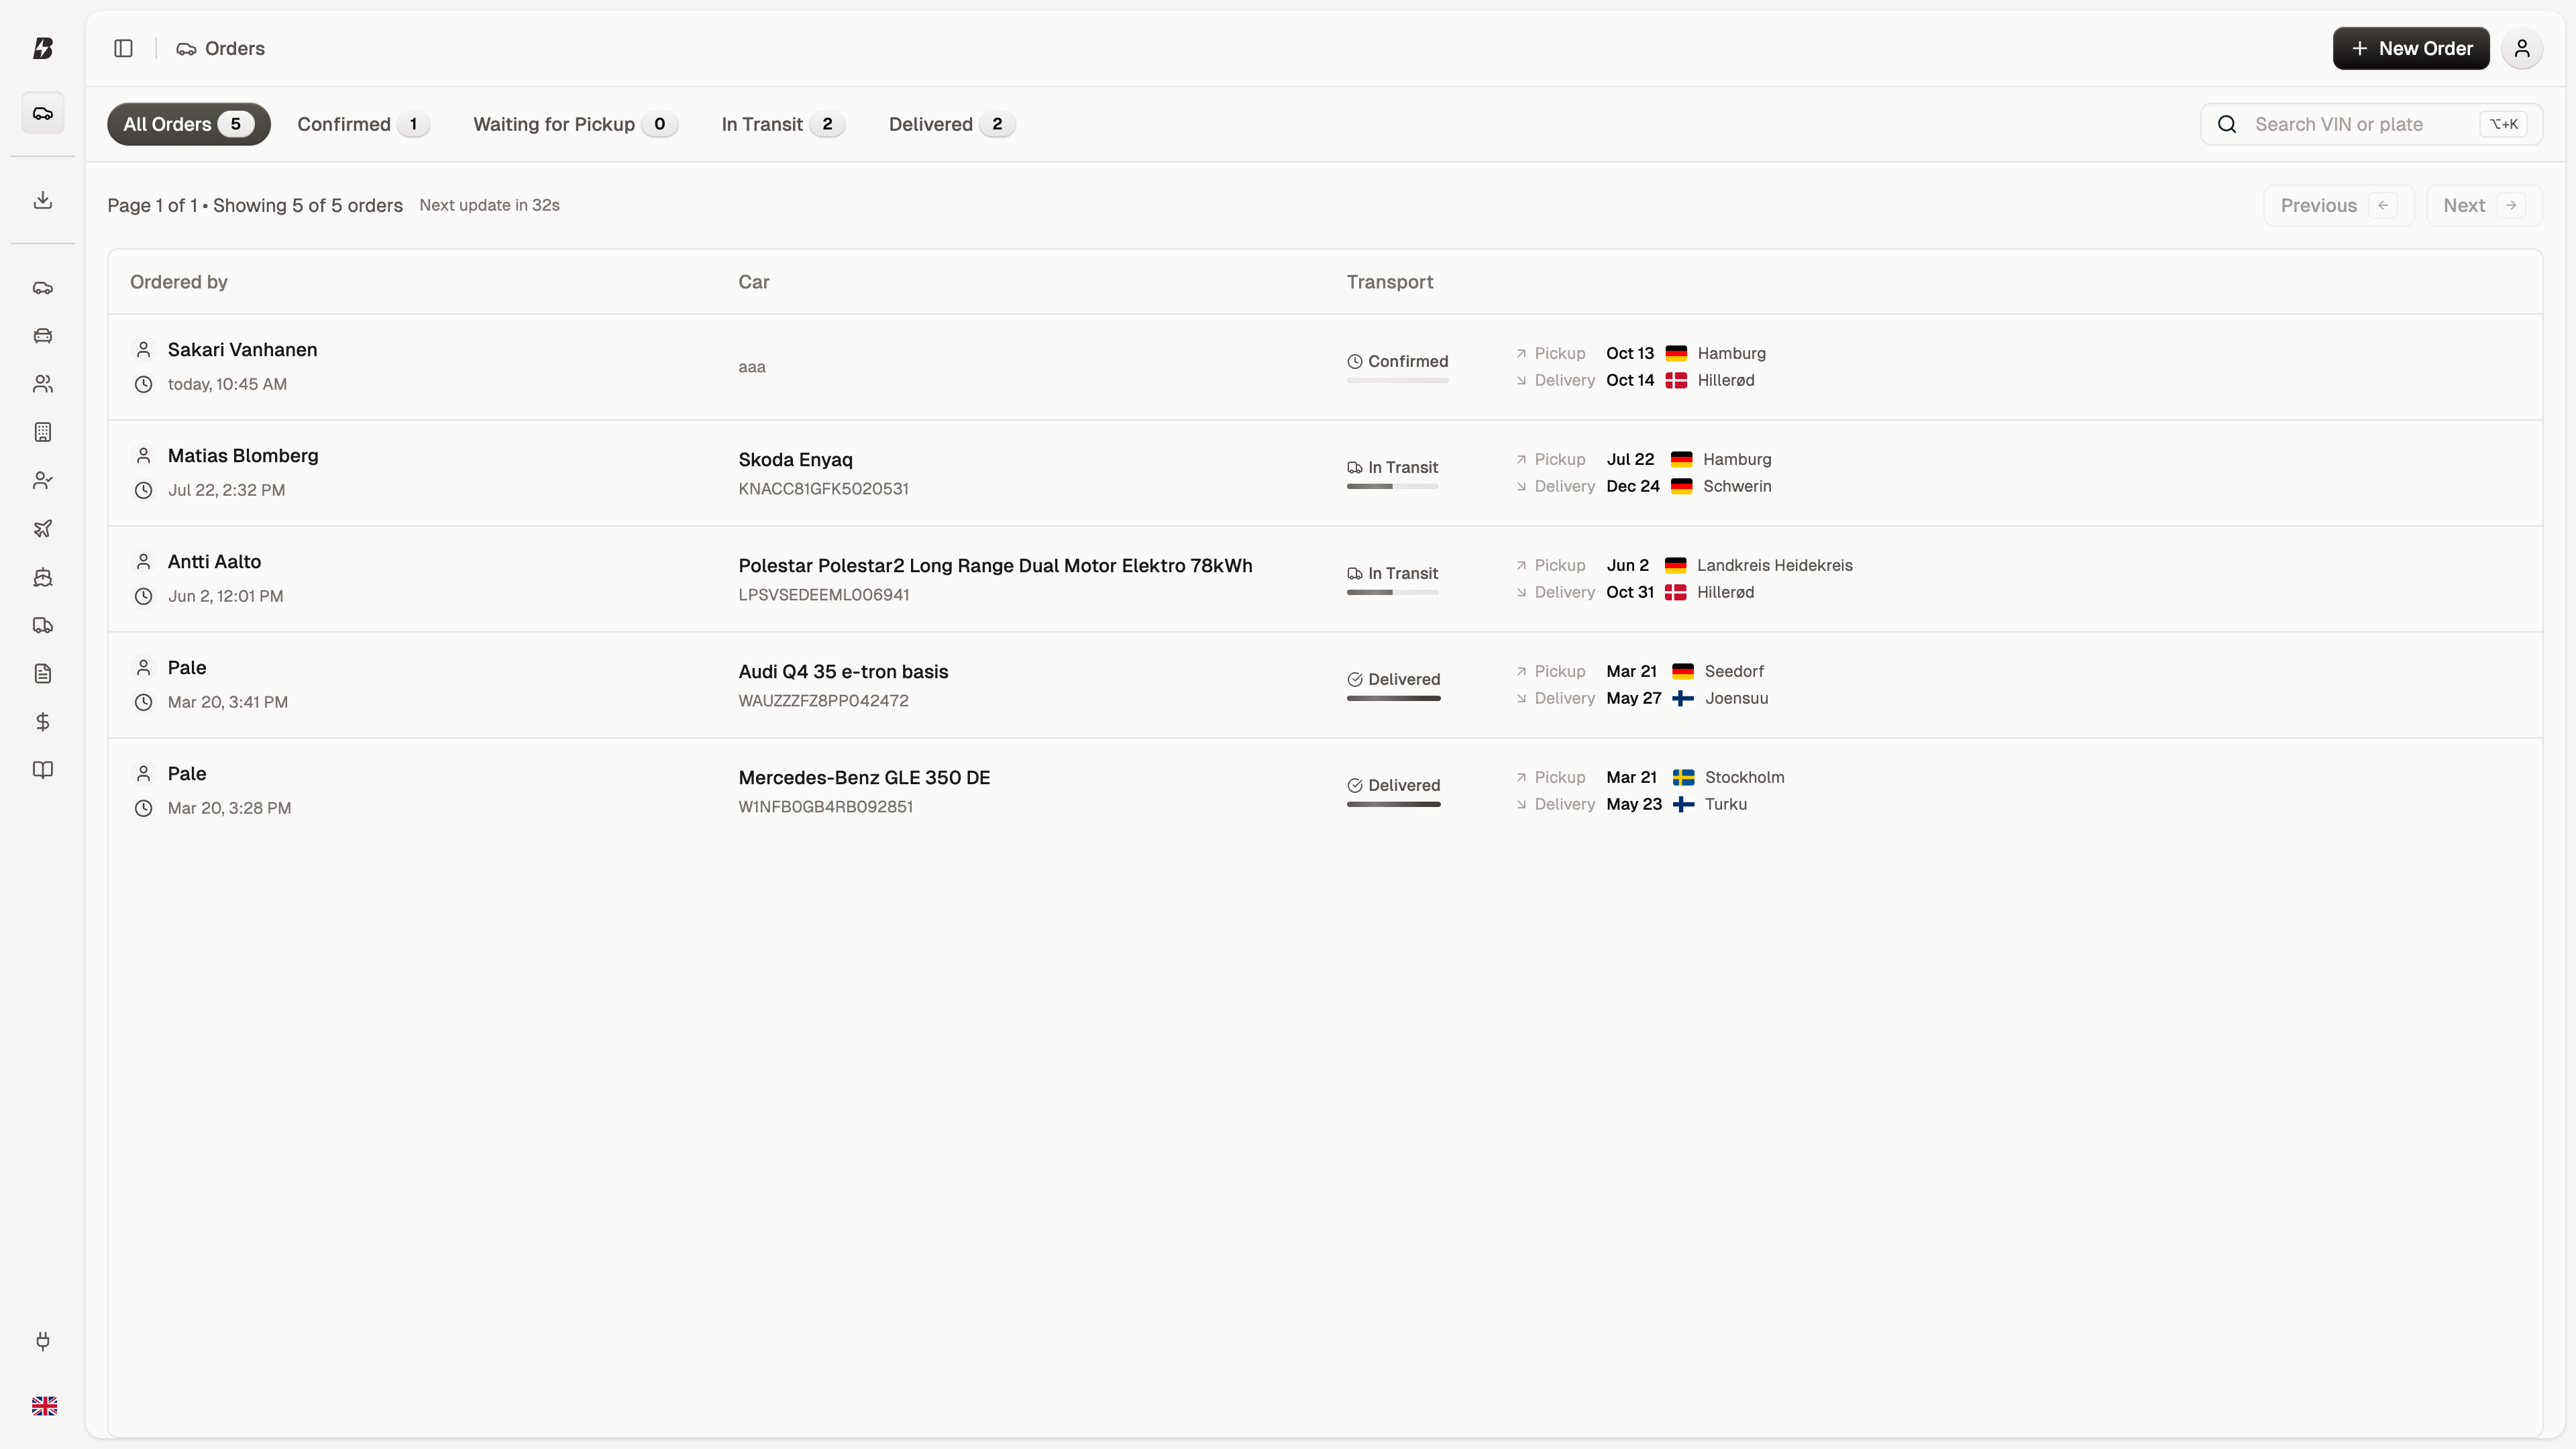Viewport: 2576px width, 1449px height.
Task: Click the New Order button
Action: coord(2410,48)
